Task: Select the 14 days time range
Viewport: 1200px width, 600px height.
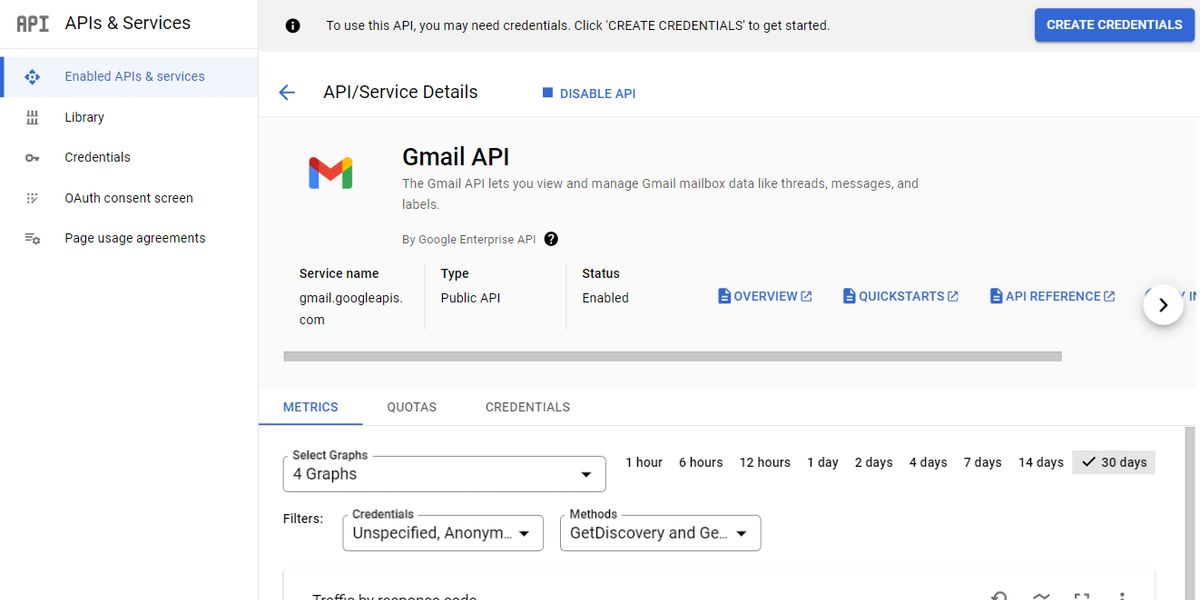Action: (x=1041, y=462)
